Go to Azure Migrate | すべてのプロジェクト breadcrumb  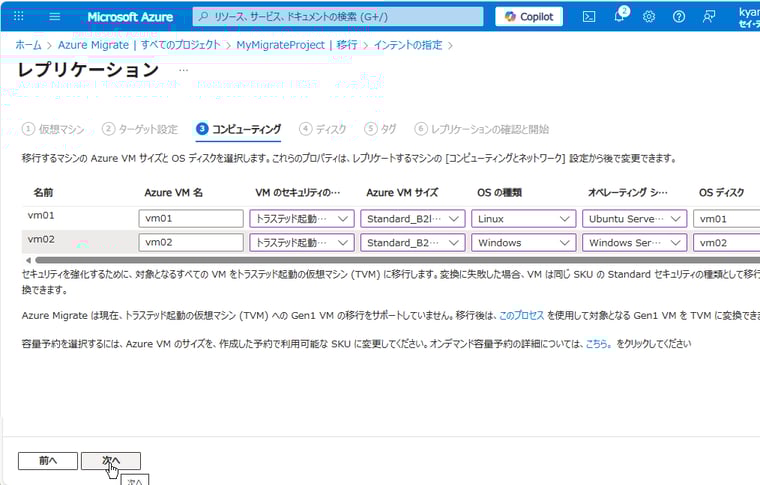click(x=139, y=45)
